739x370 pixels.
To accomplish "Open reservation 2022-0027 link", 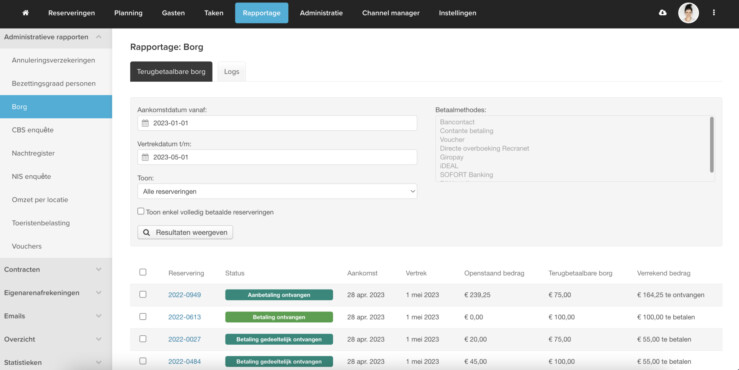I will tap(184, 339).
